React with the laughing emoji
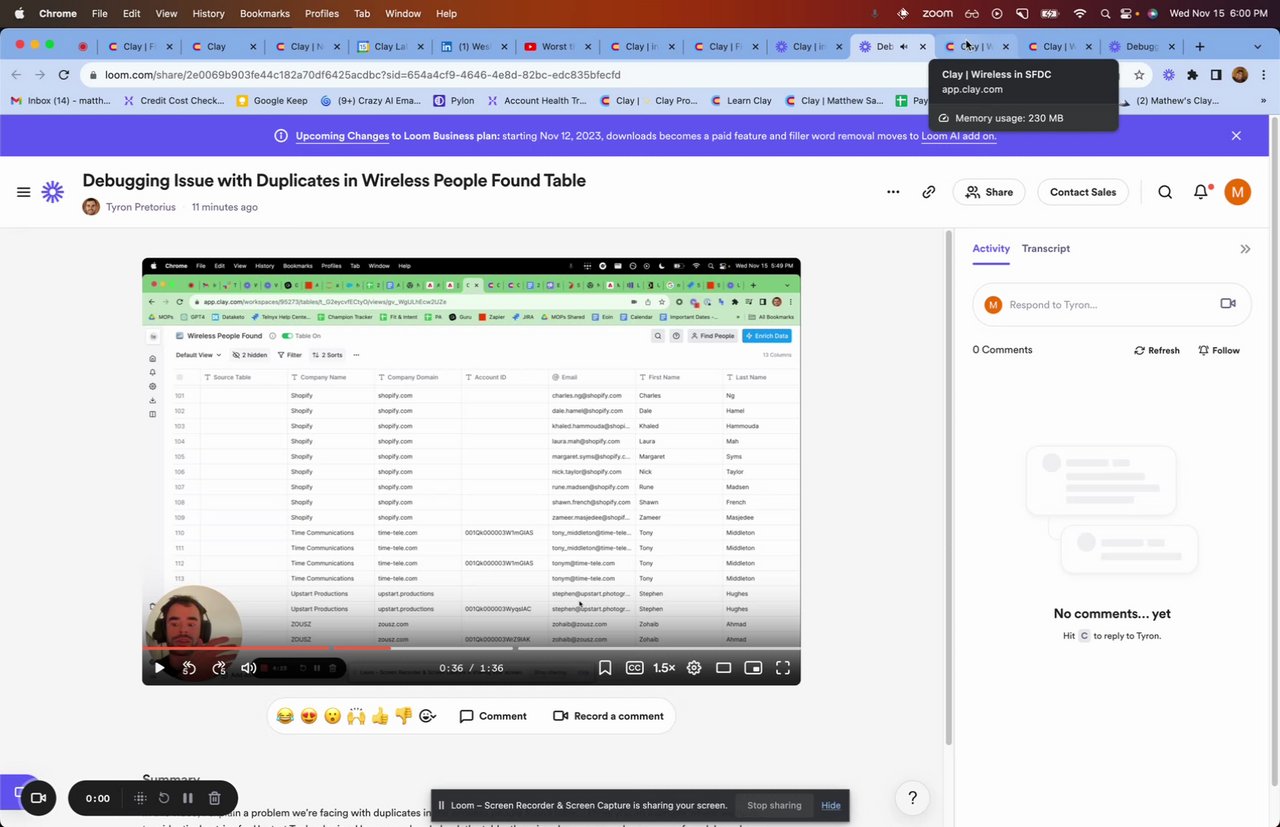 (x=285, y=716)
